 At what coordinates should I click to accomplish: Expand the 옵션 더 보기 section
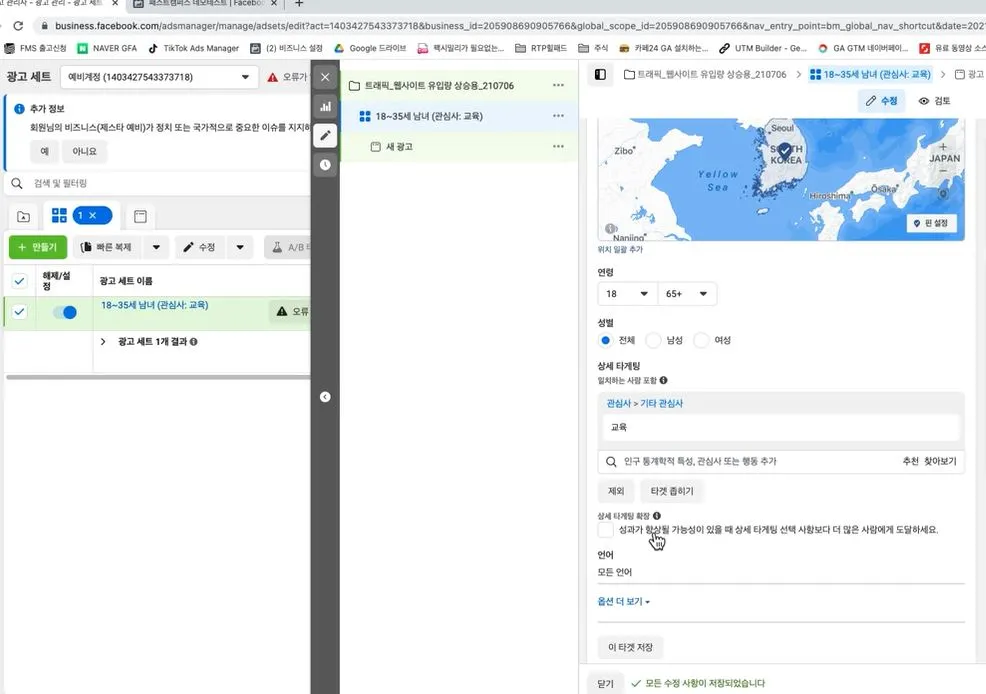[622, 601]
